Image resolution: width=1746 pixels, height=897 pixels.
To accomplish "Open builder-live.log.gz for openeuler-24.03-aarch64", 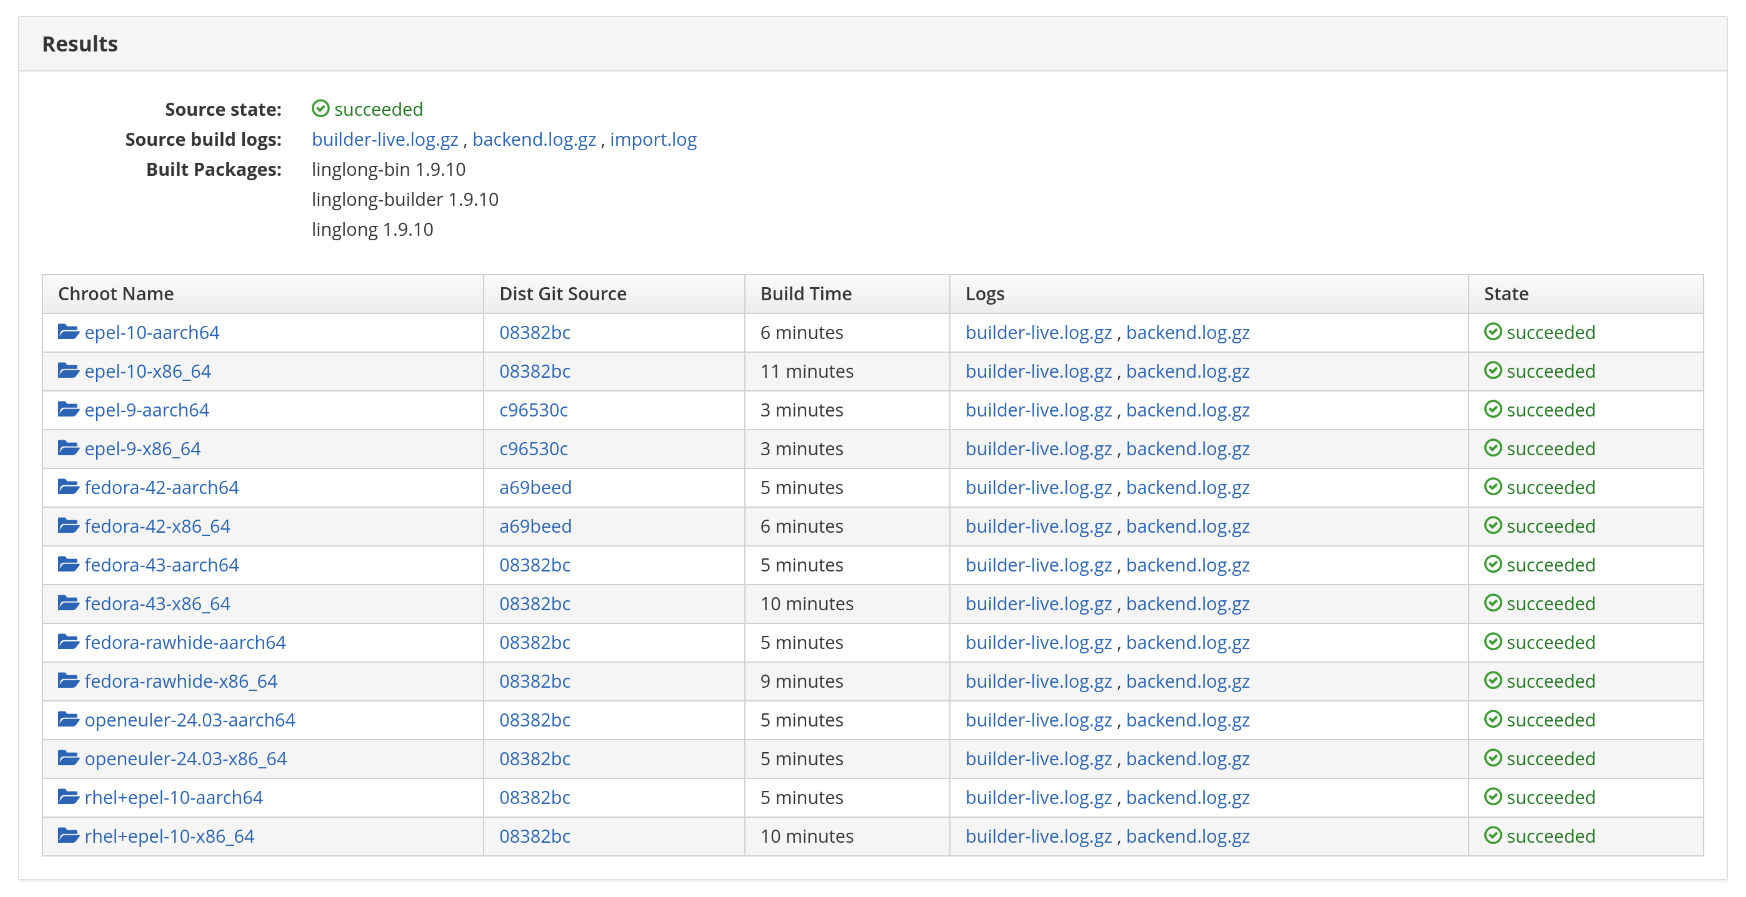I will (x=1039, y=720).
